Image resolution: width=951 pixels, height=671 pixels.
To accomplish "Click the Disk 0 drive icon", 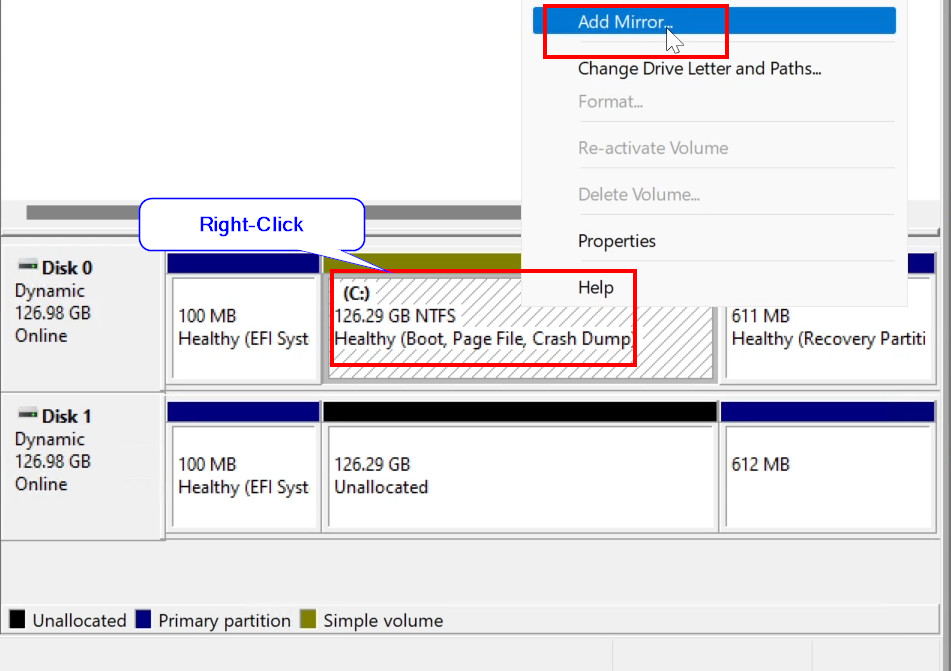I will [x=27, y=268].
